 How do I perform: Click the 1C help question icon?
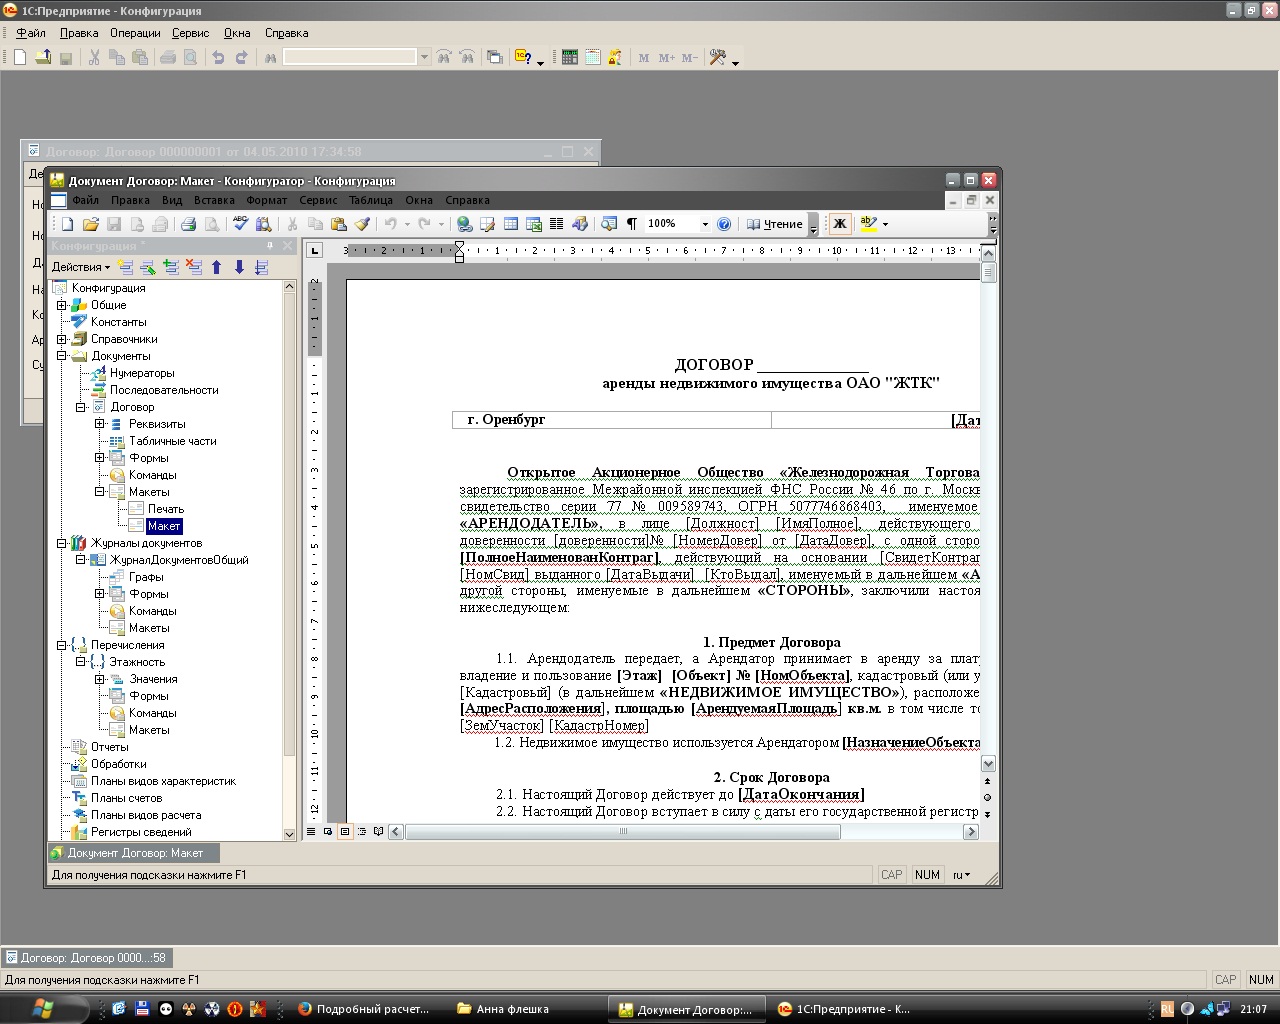[x=523, y=57]
